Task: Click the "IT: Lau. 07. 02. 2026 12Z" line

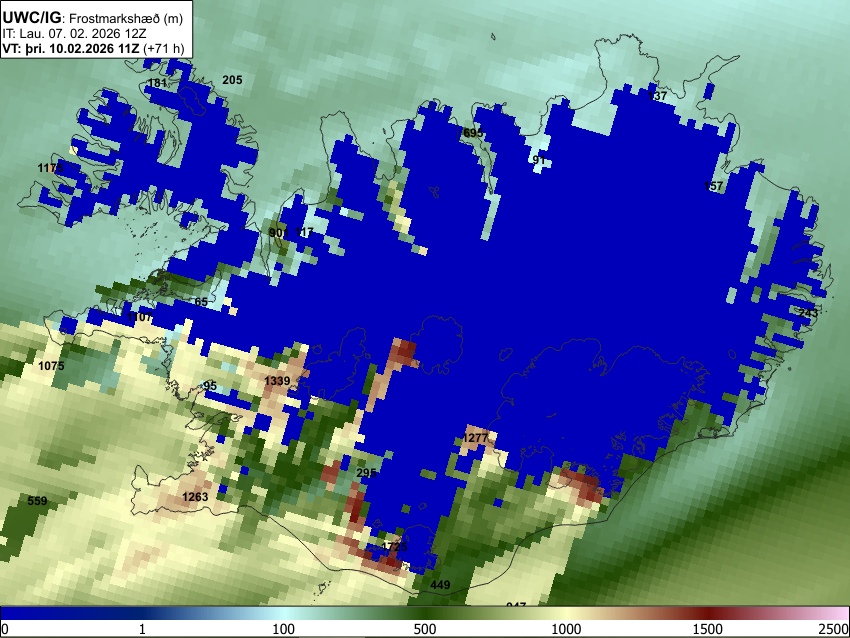Action: 74,34
